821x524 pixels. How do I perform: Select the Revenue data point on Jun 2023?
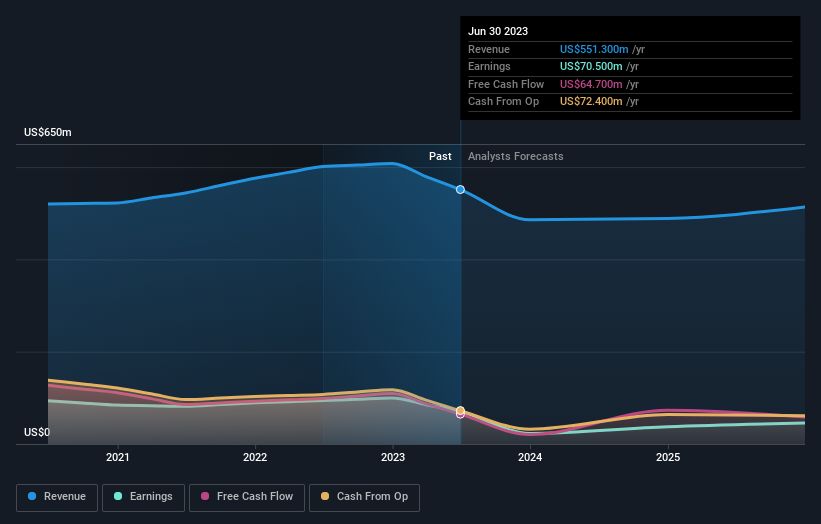tap(460, 189)
